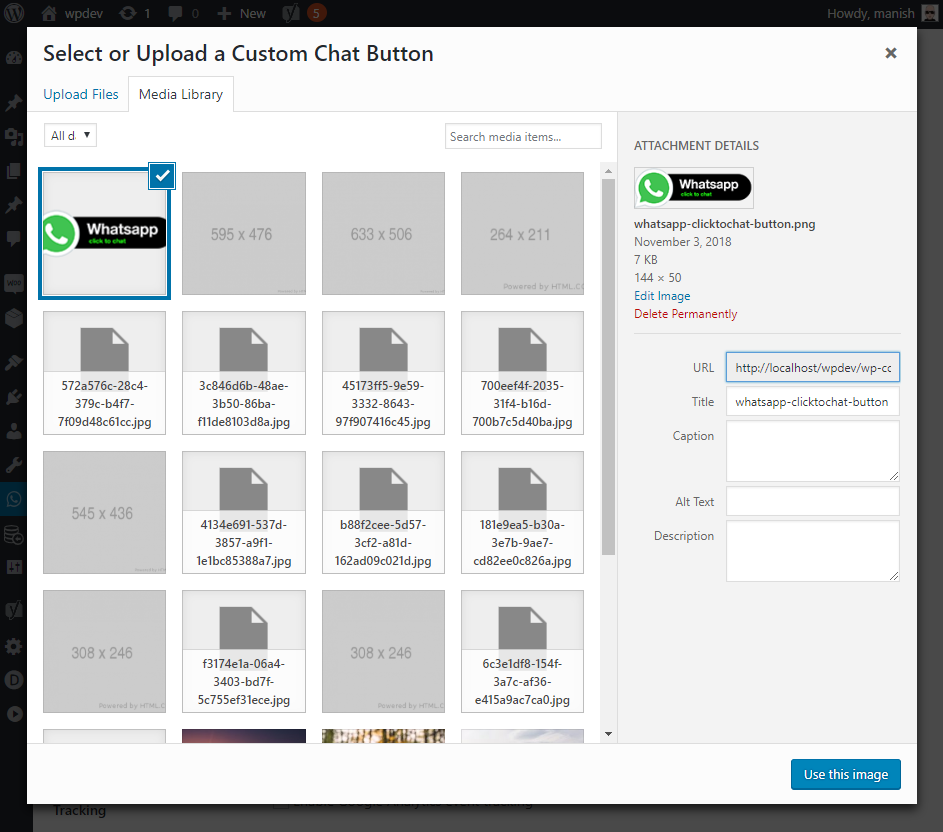Open Tools wrench icon in sidebar
Viewport: 943px width, 832px height.
coord(13,465)
